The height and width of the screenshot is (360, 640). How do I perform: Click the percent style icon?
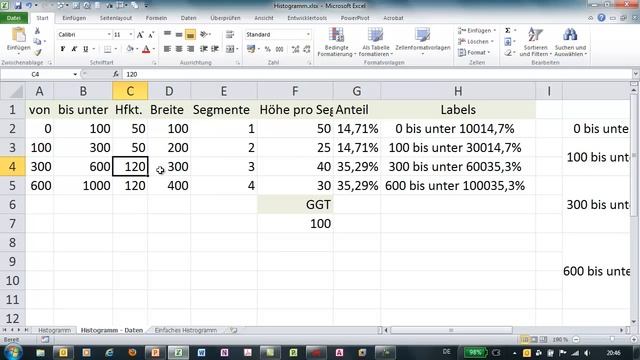268,49
